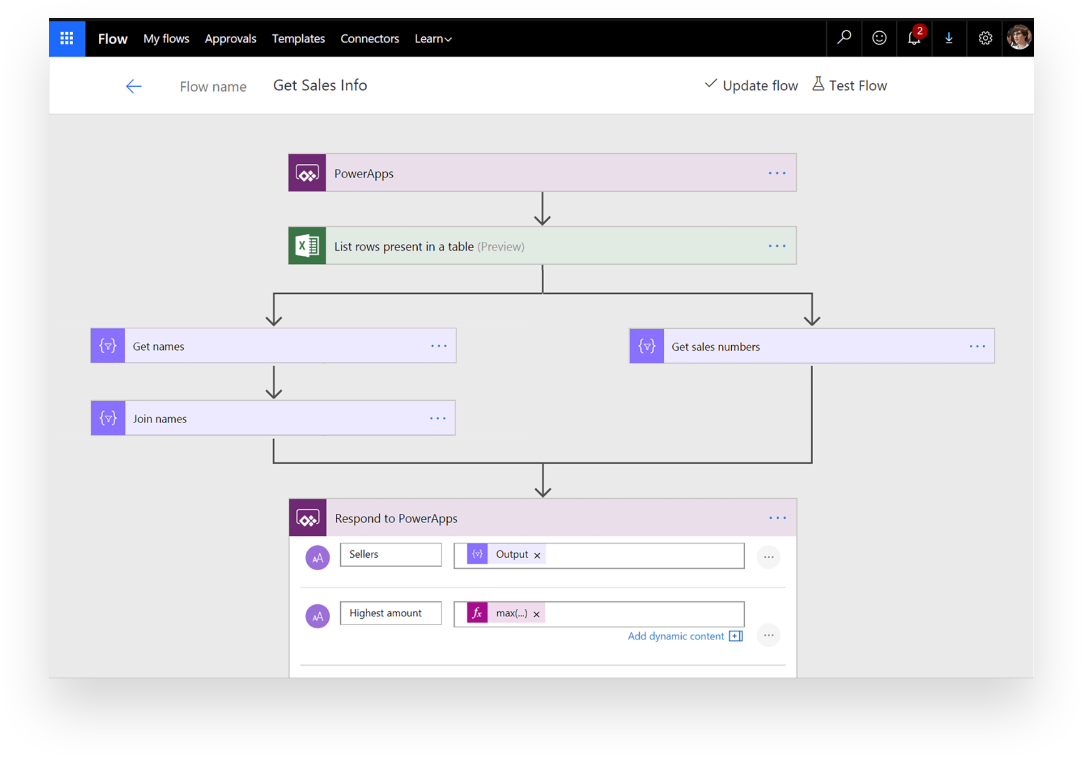
Task: Open the Join names step options menu
Action: tap(438, 418)
